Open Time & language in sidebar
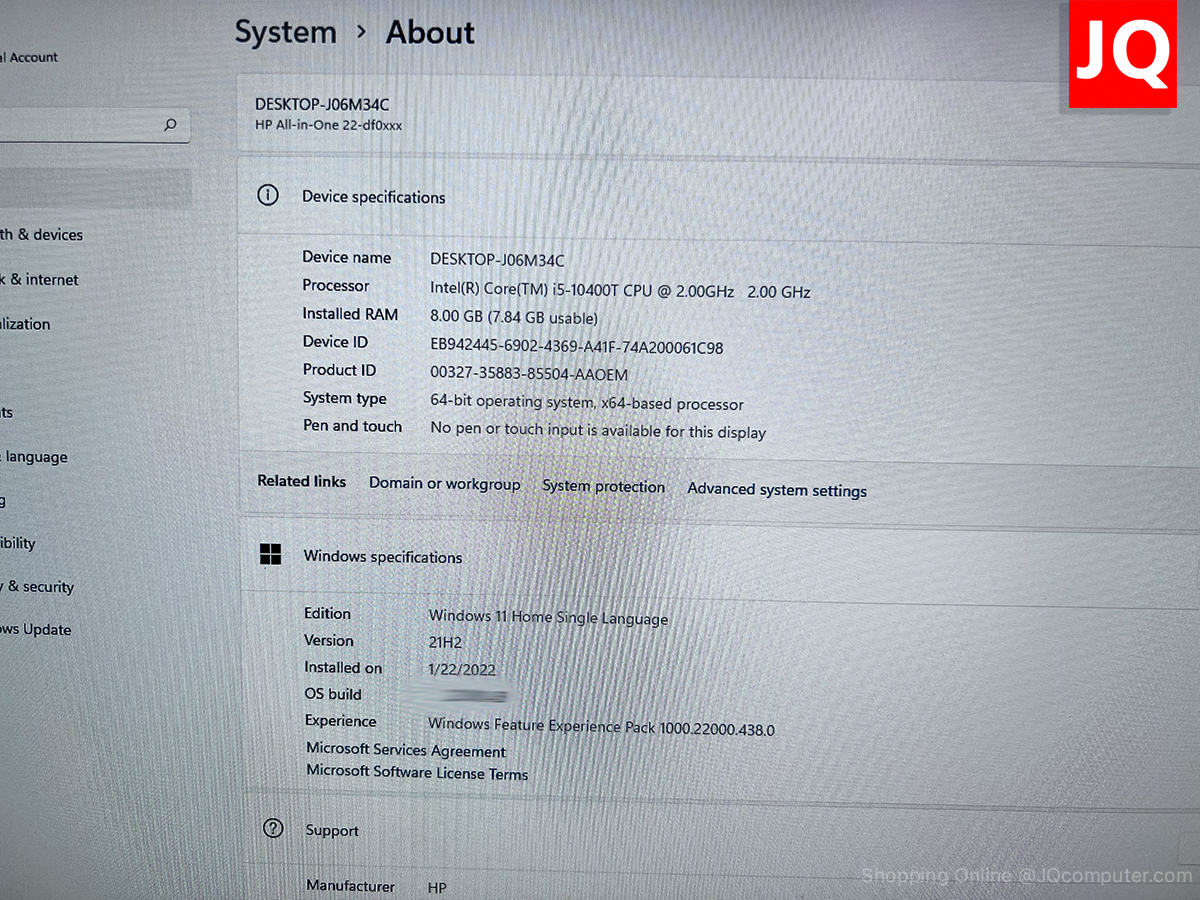This screenshot has height=900, width=1200. pyautogui.click(x=34, y=457)
